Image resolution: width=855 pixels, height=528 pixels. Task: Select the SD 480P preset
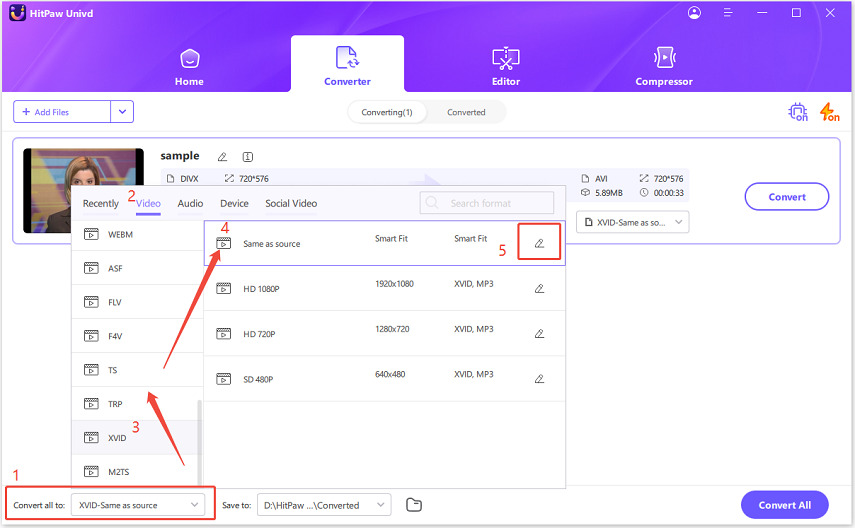384,379
